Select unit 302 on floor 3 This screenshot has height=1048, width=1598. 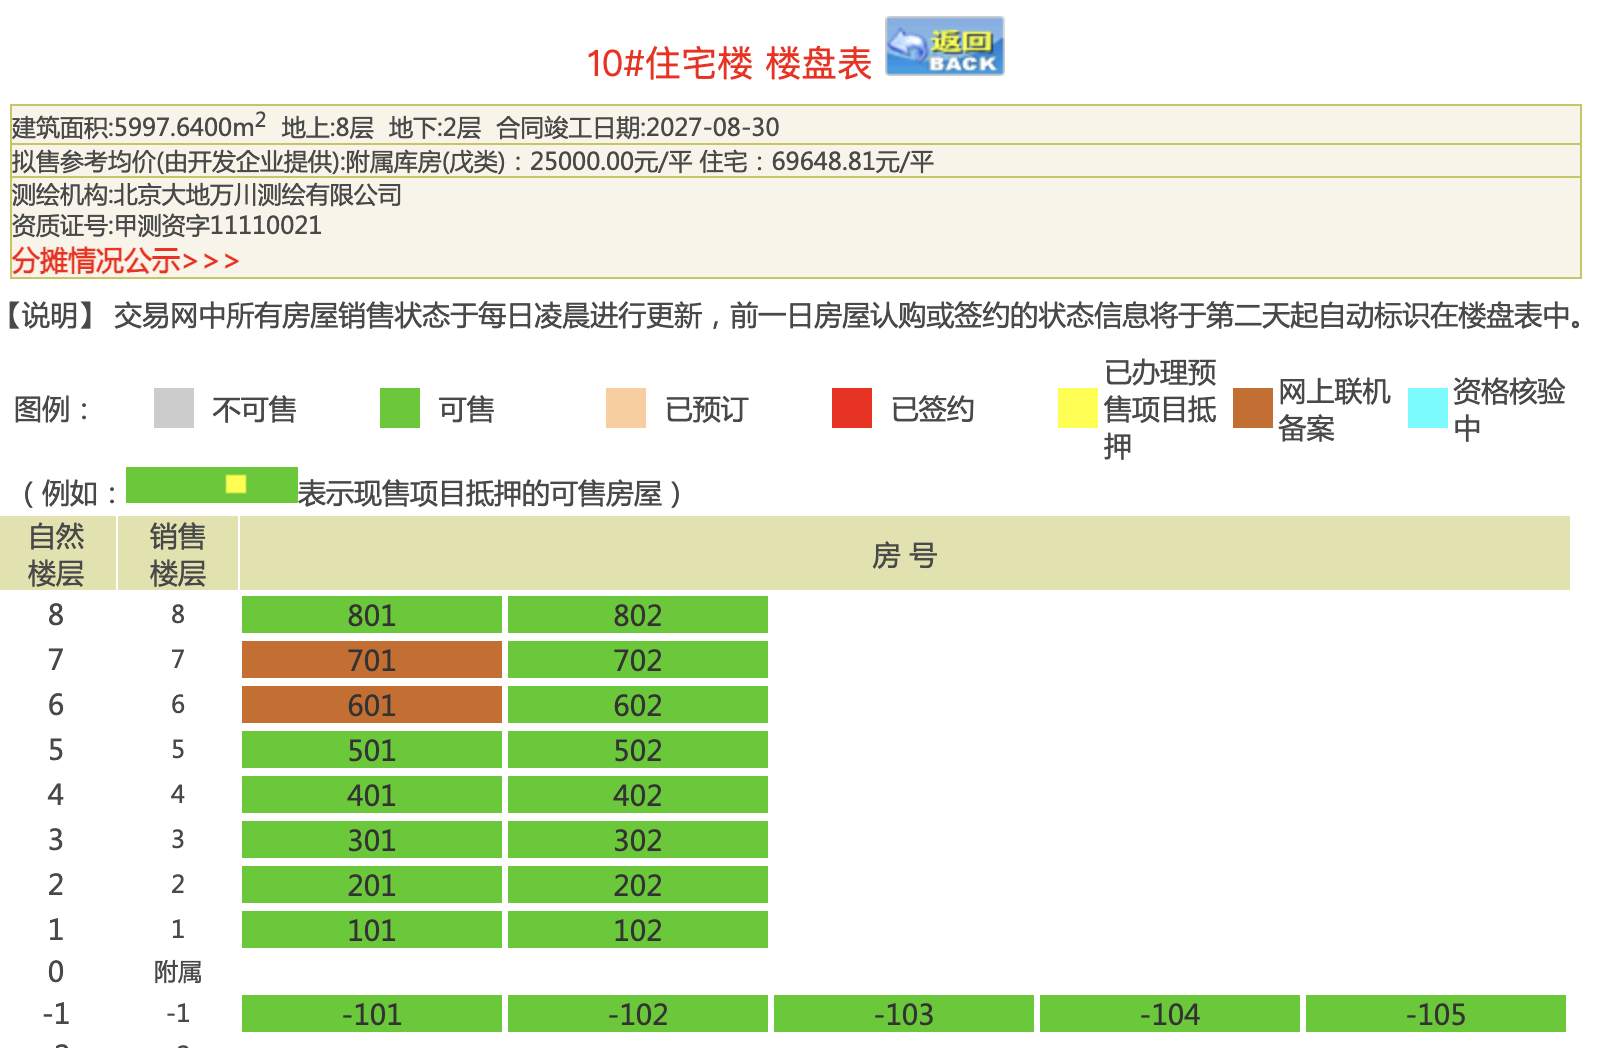point(637,840)
